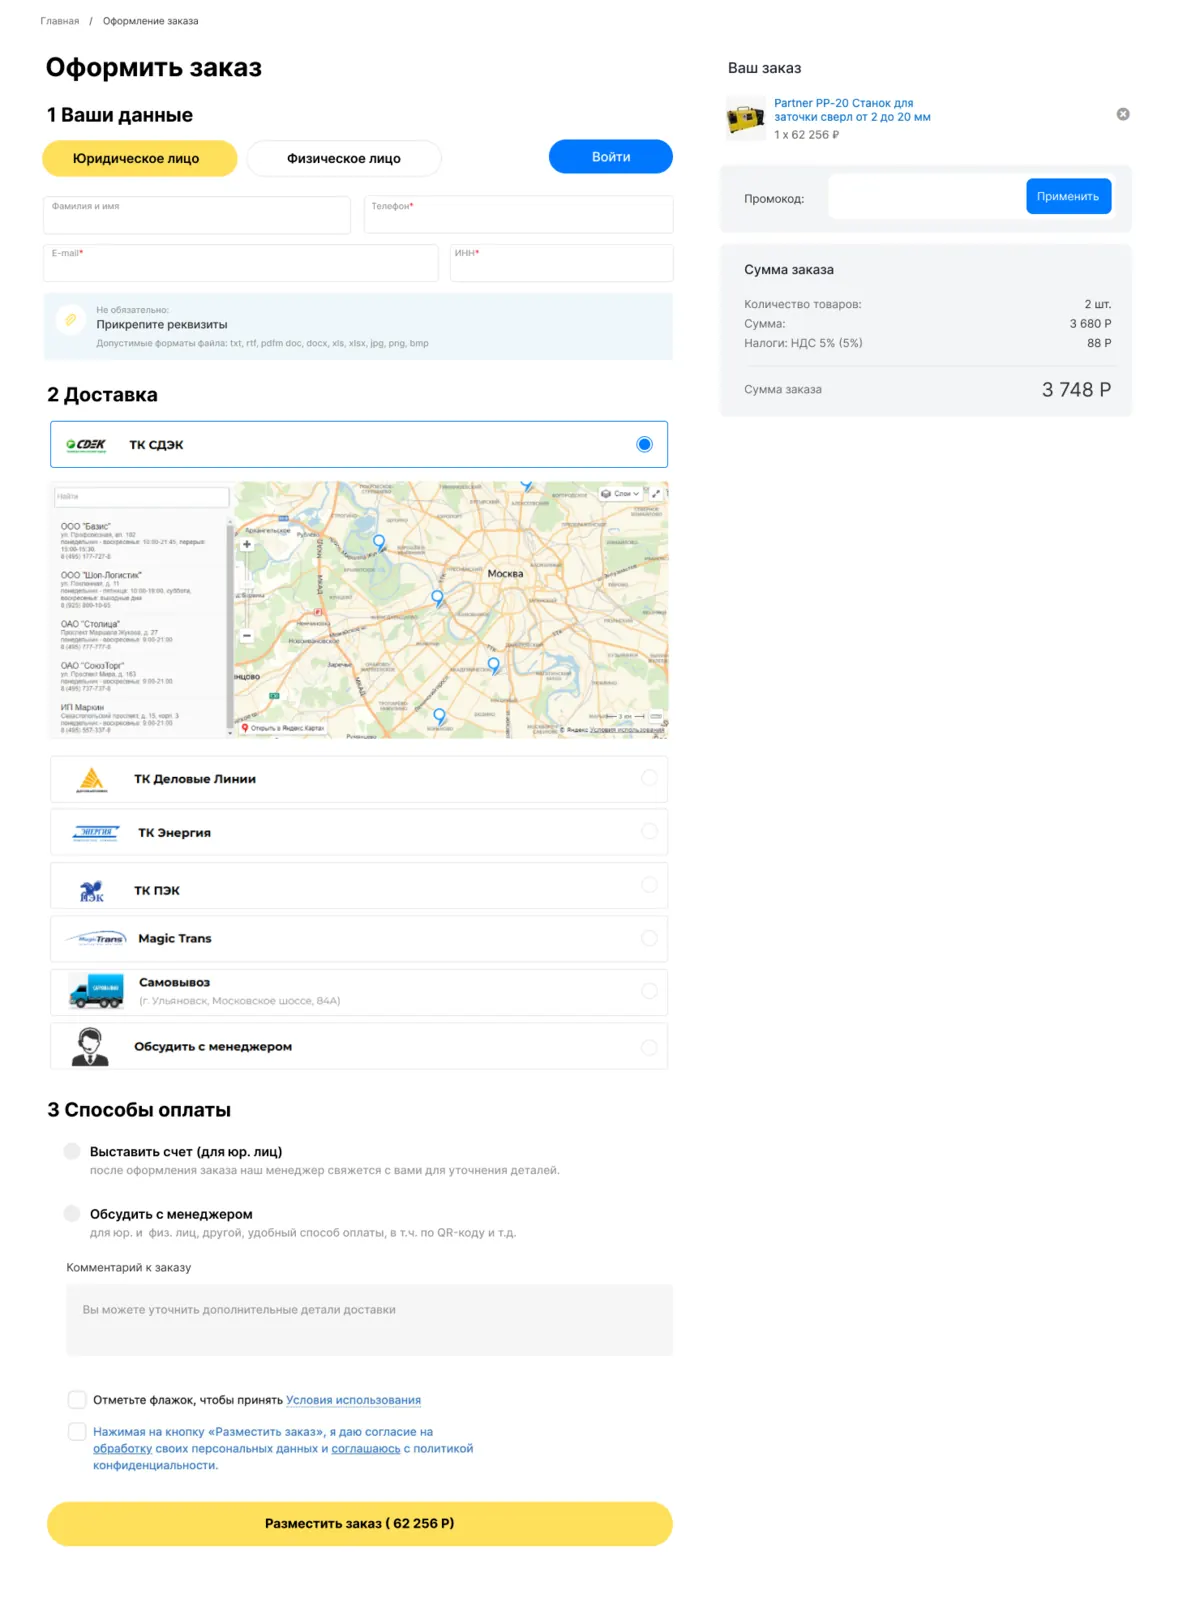This screenshot has height=1616, width=1200.
Task: Open the Partner PP-20 product thumbnail
Action: tap(745, 119)
